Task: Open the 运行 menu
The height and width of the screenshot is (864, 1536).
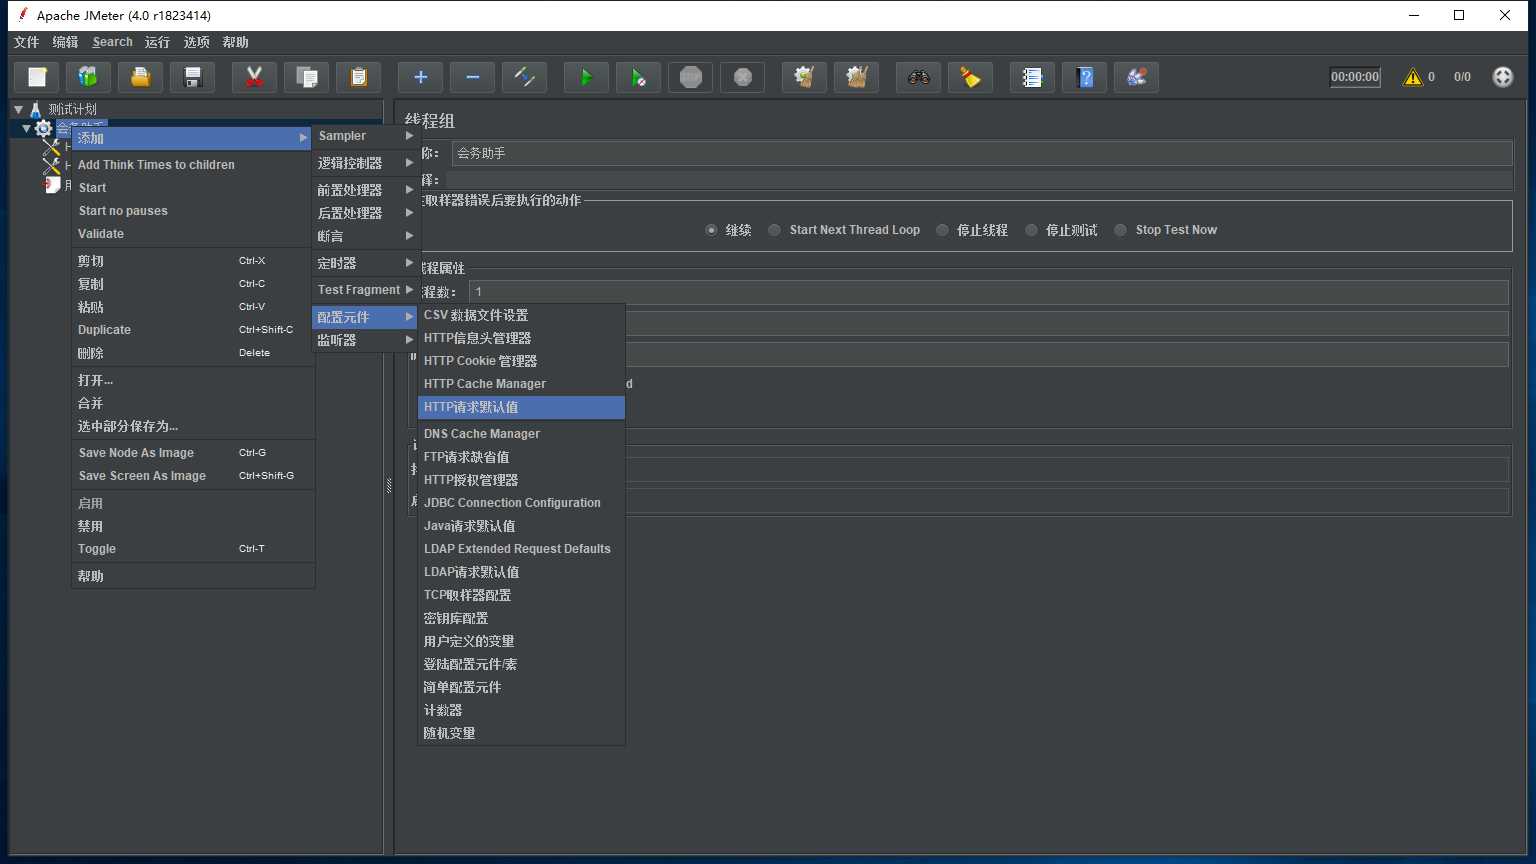Action: [157, 42]
